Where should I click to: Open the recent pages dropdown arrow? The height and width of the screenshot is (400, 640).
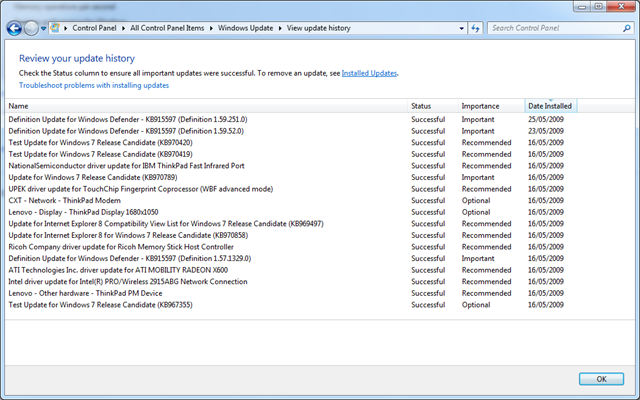tap(43, 29)
